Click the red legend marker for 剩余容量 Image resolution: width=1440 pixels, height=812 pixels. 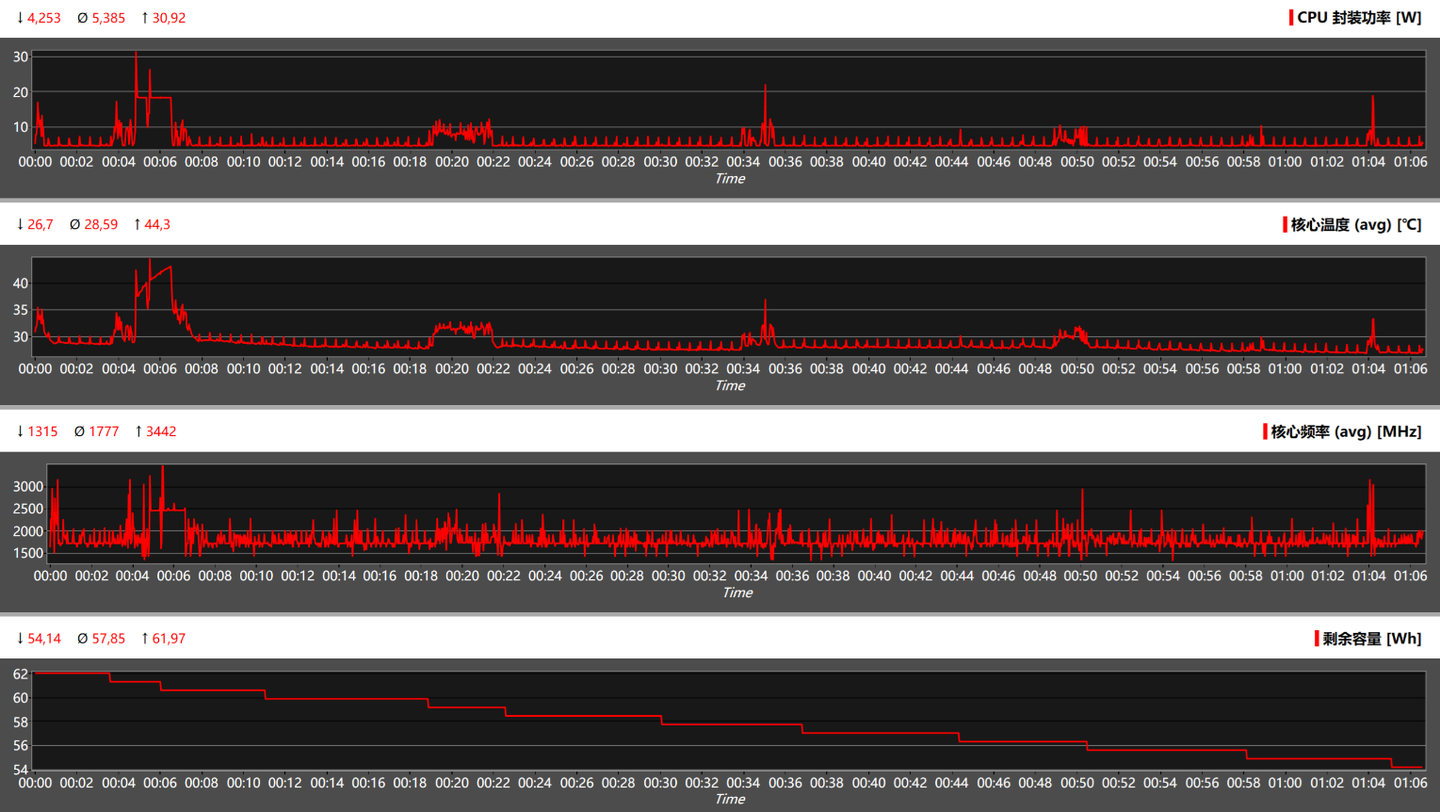1316,639
